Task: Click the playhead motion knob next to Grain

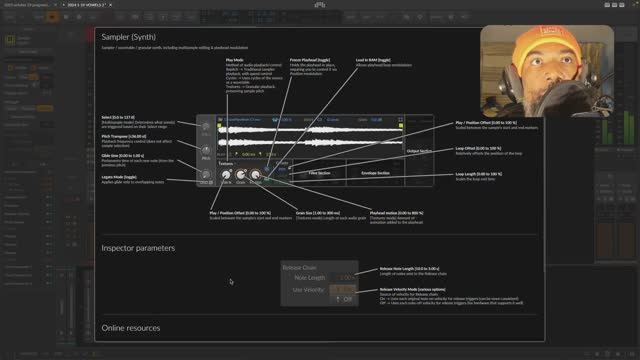Action: tap(256, 175)
